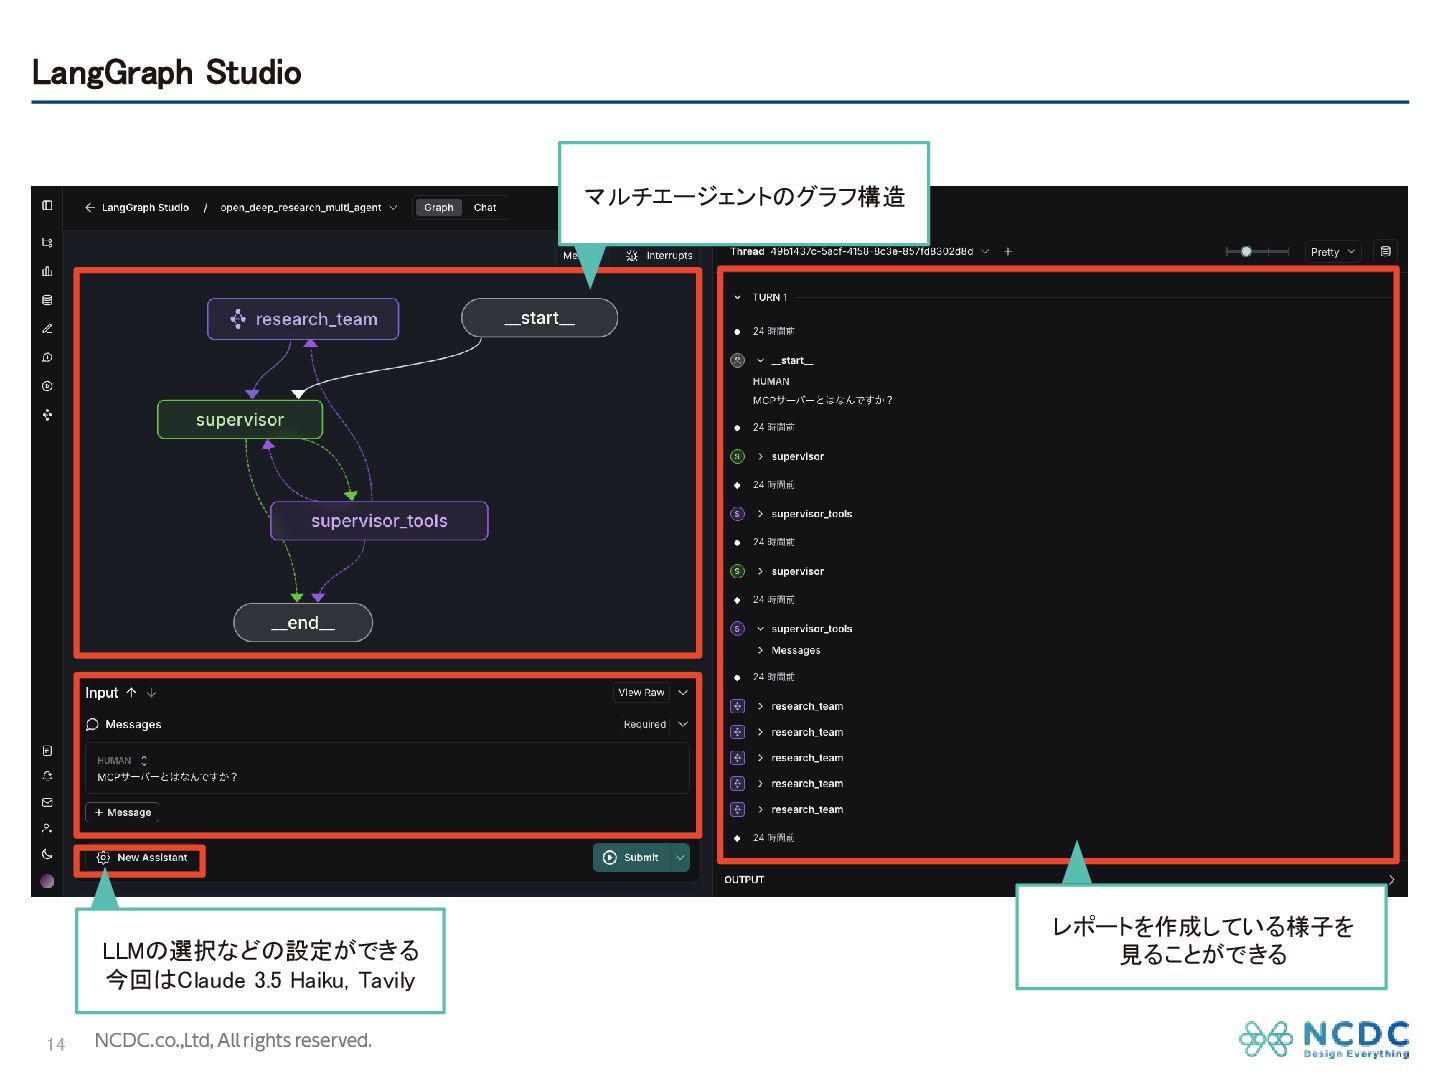This screenshot has width=1440, height=1080.
Task: Collapse the TURN 1 section
Action: click(738, 297)
